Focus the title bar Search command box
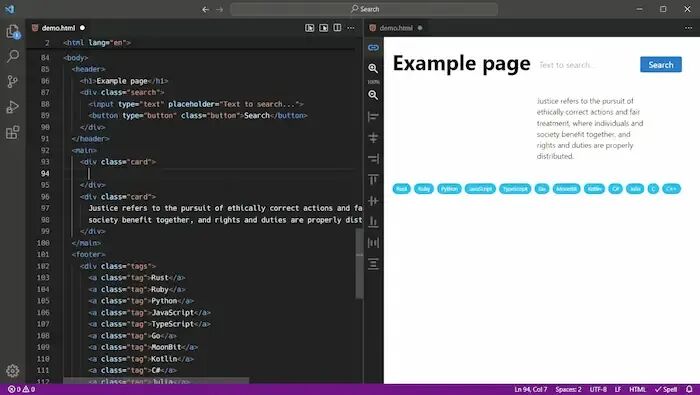Image resolution: width=700 pixels, height=395 pixels. (x=364, y=9)
